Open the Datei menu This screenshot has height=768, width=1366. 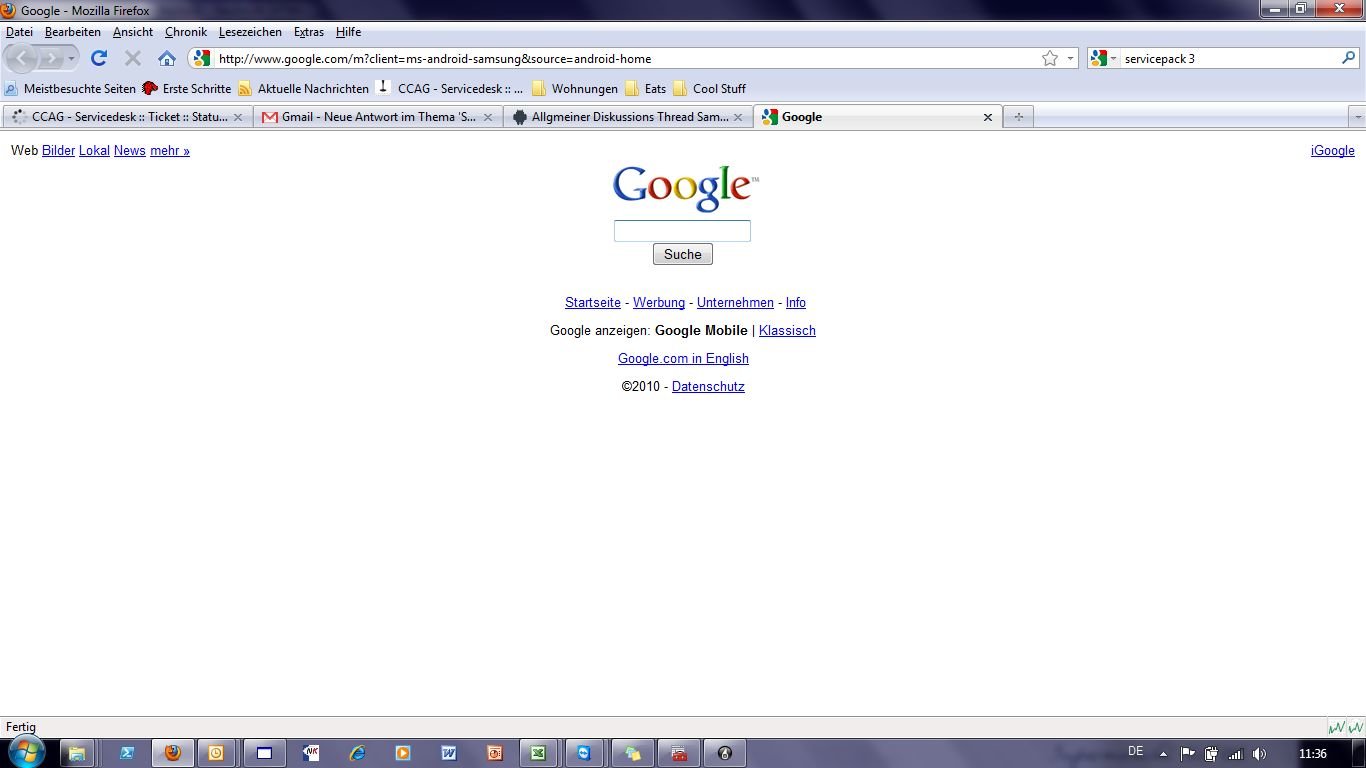click(x=19, y=32)
